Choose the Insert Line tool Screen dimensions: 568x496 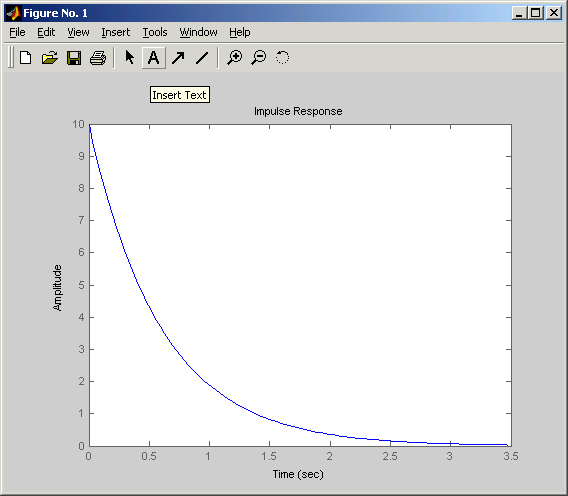(x=202, y=58)
